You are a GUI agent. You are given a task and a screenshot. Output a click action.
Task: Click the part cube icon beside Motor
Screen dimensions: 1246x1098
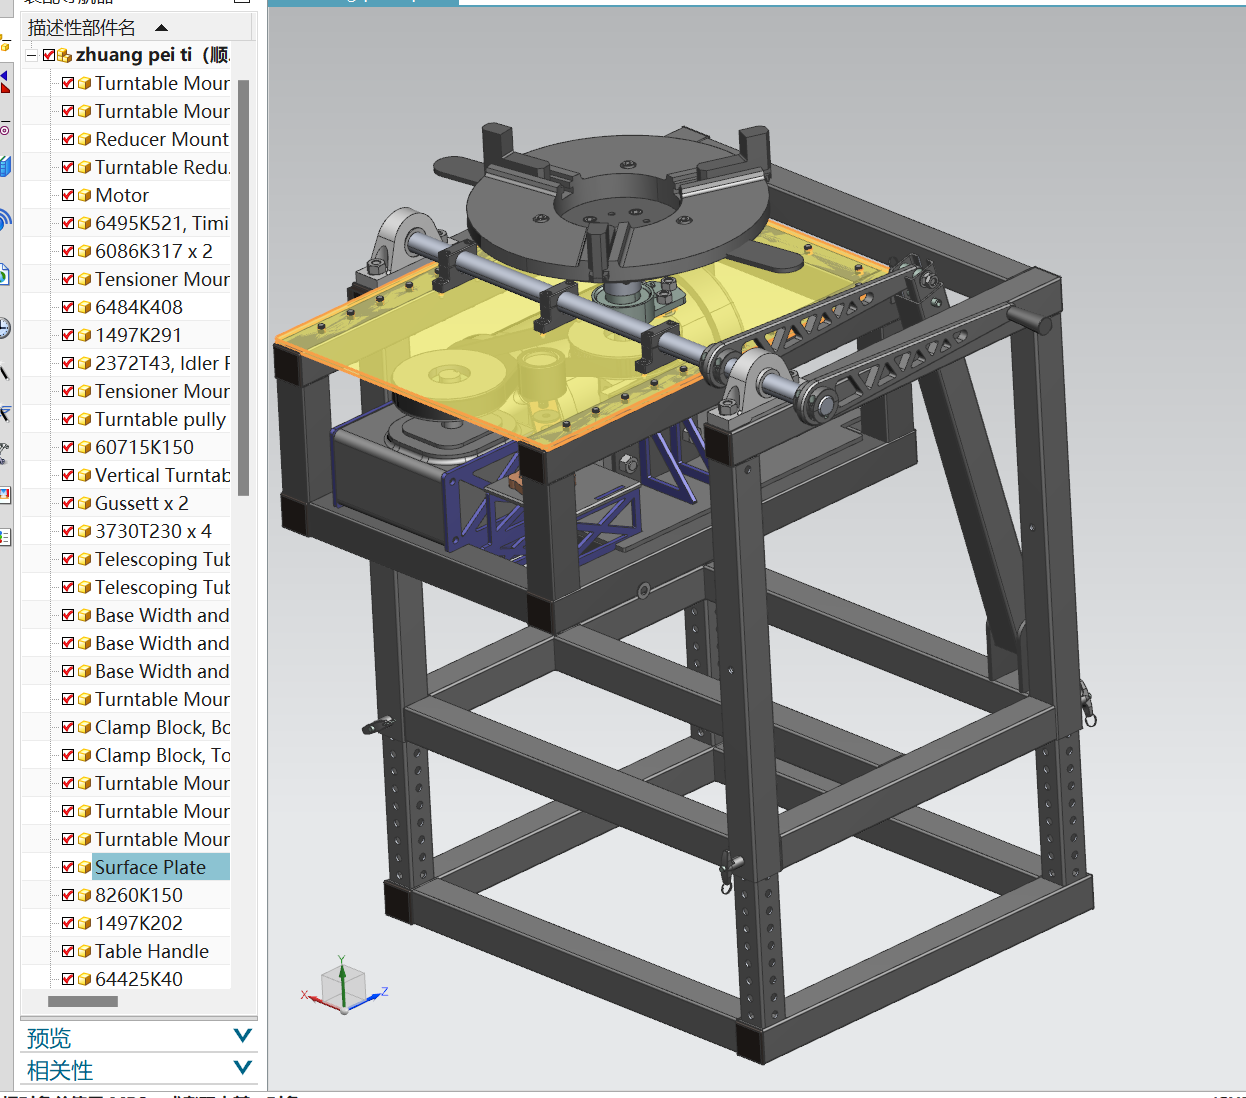coord(84,195)
